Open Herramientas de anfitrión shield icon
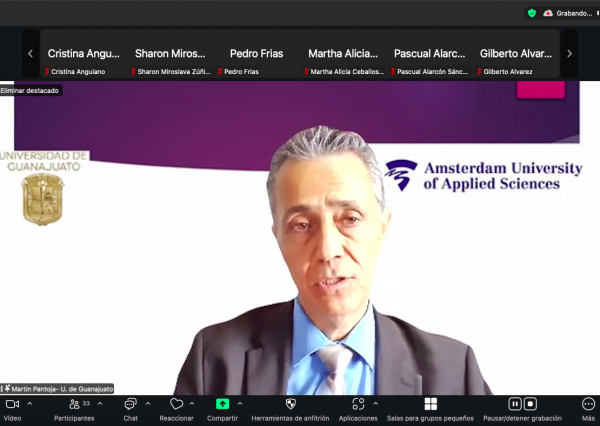 coord(290,404)
